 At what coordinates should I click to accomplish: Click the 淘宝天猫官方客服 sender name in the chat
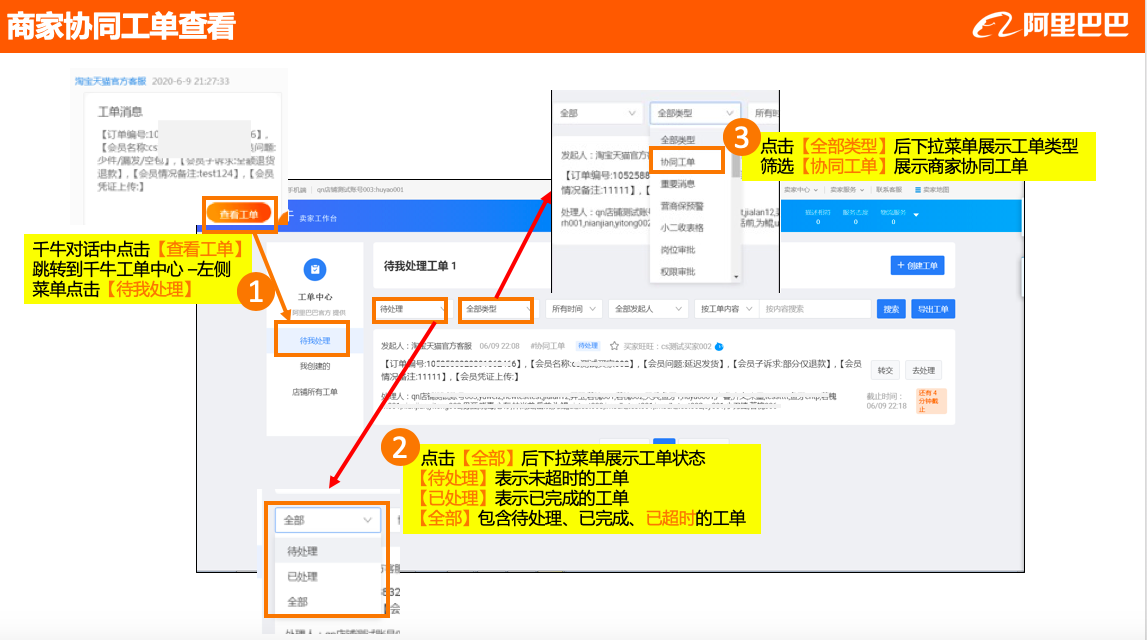[110, 81]
